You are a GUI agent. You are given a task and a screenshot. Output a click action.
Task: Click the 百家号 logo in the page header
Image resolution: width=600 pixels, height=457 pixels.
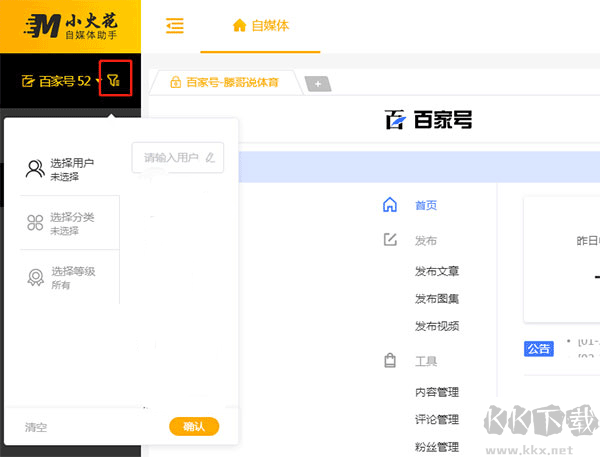pos(428,119)
